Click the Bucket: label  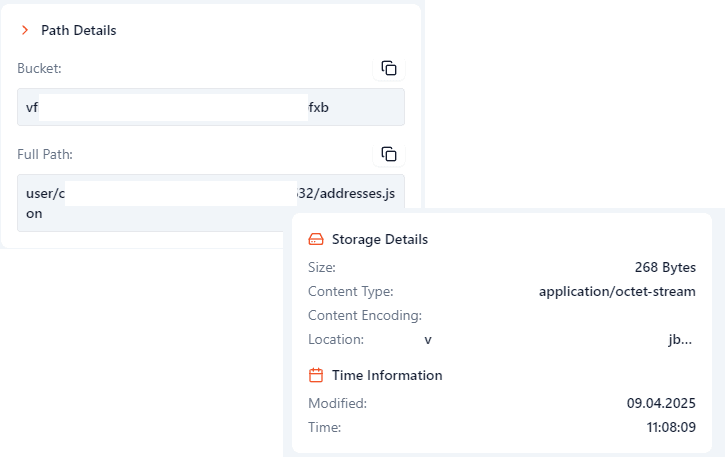click(39, 68)
